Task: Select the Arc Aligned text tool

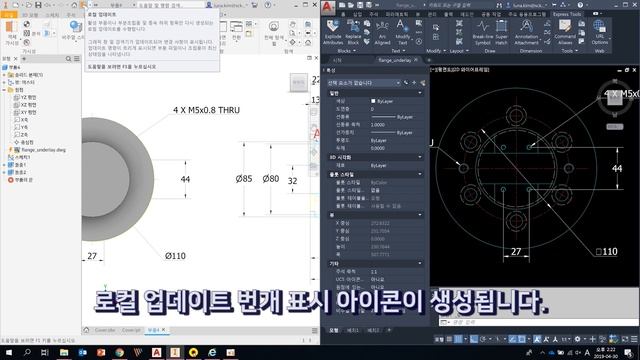Action: pyautogui.click(x=382, y=32)
